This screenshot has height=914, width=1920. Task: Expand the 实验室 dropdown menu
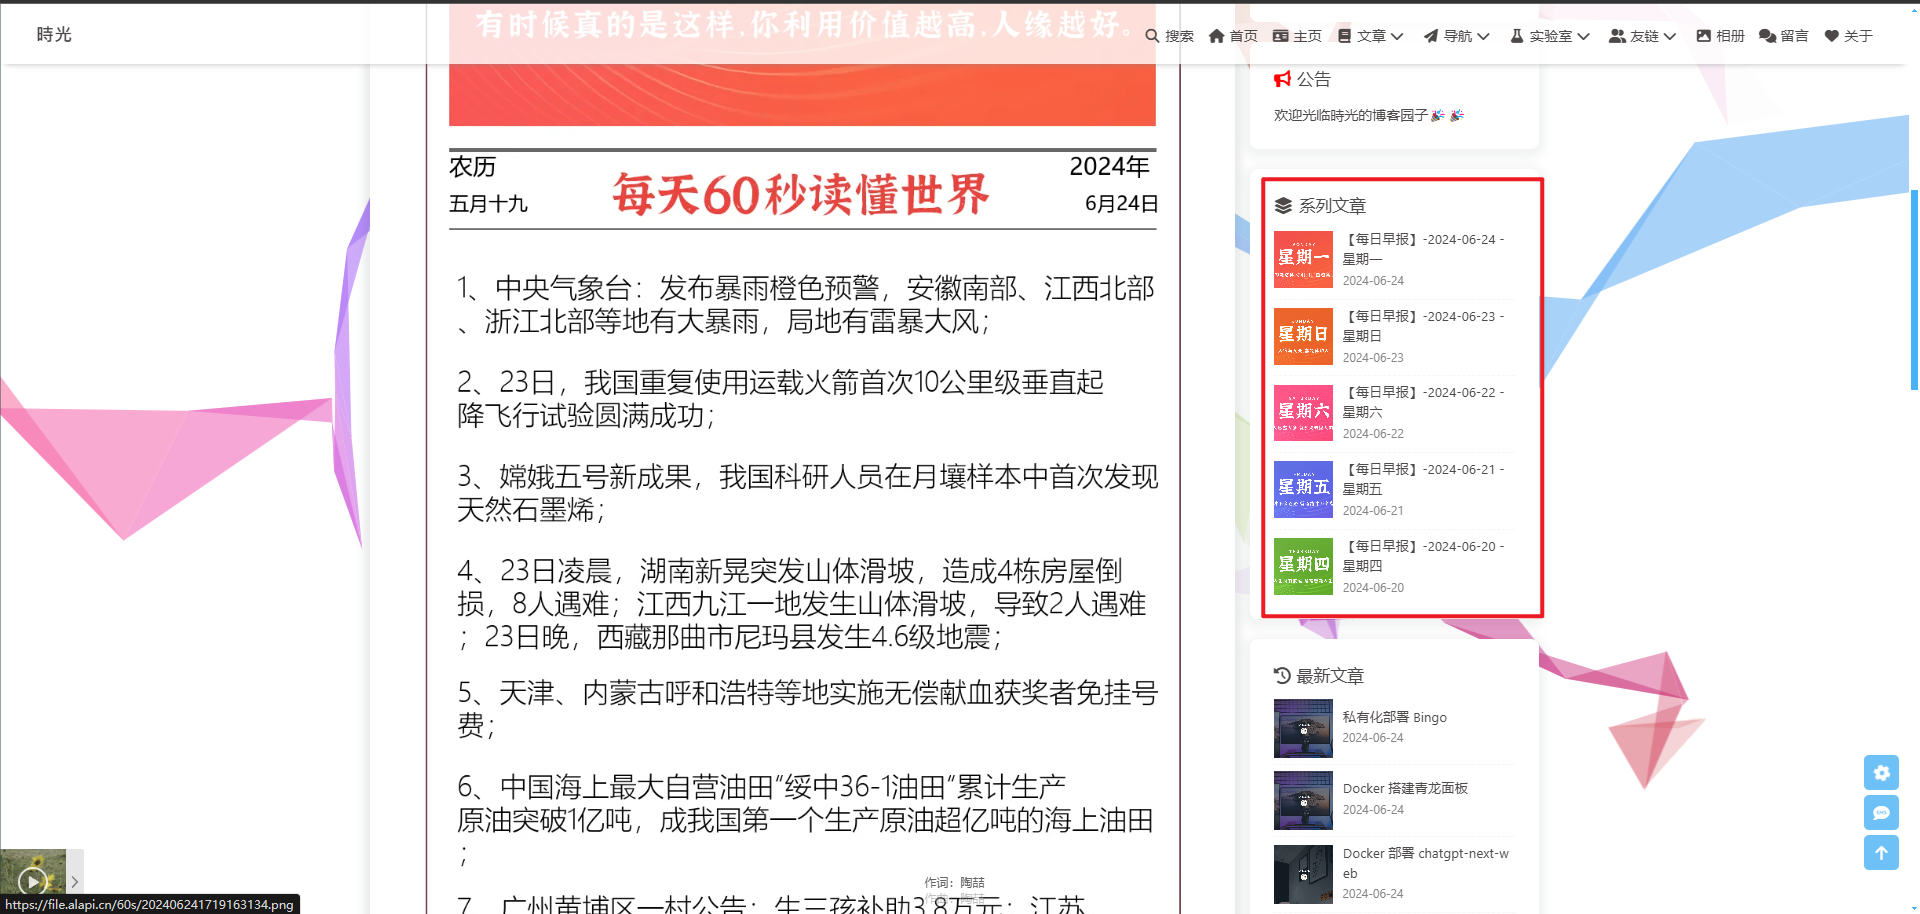click(x=1550, y=36)
